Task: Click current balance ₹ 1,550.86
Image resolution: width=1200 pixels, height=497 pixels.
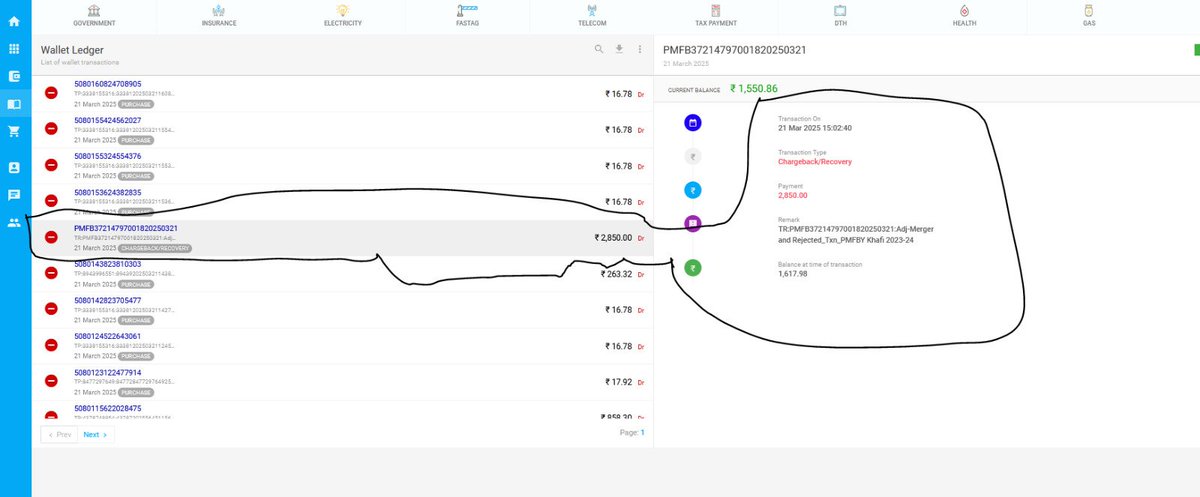Action: tap(754, 88)
